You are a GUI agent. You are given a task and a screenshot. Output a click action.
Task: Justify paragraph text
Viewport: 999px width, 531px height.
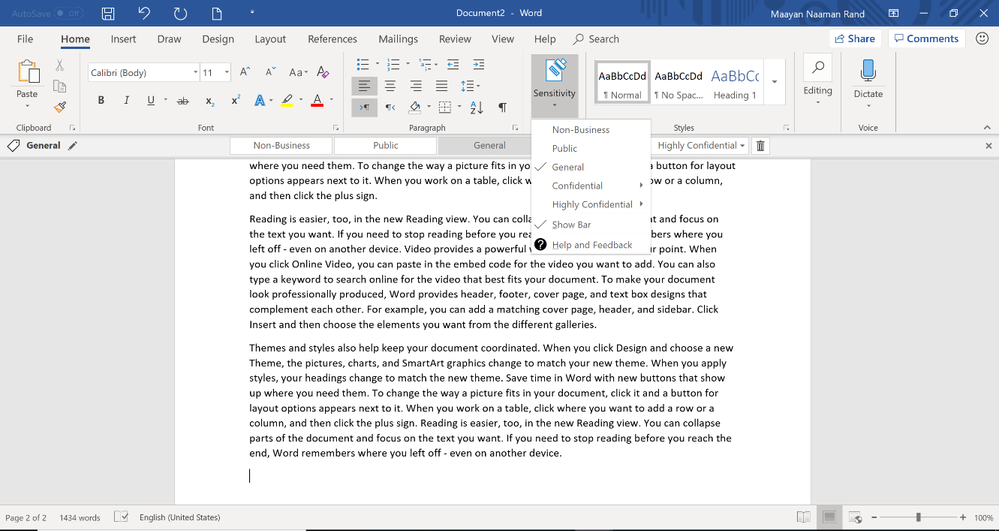[442, 85]
